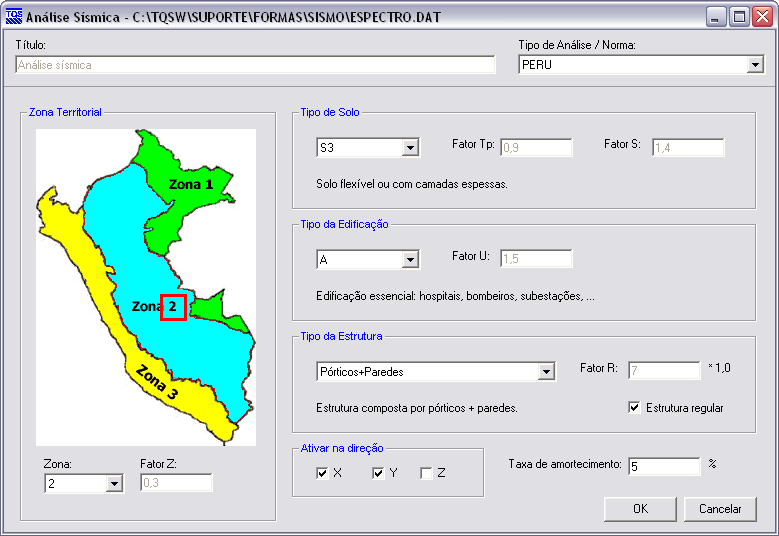Click the Título text field
The image size is (779, 536).
(x=256, y=65)
